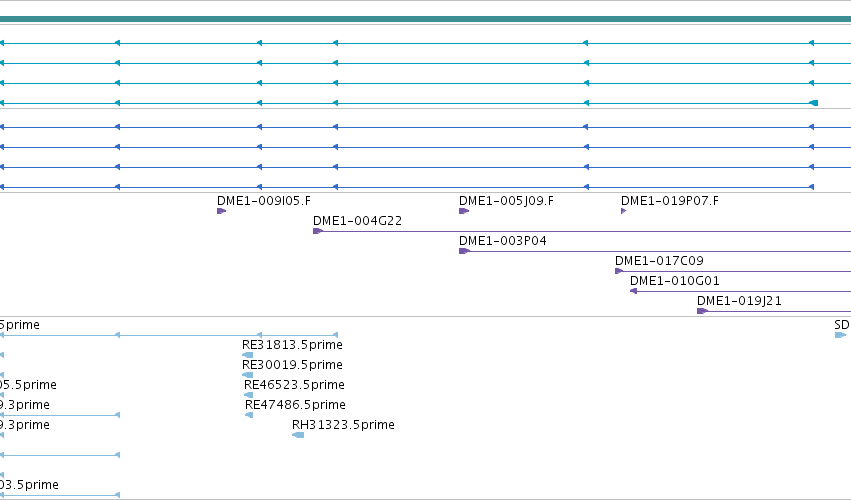851x500 pixels.
Task: Click the RE47486.5prime EST label
Action: coord(295,405)
